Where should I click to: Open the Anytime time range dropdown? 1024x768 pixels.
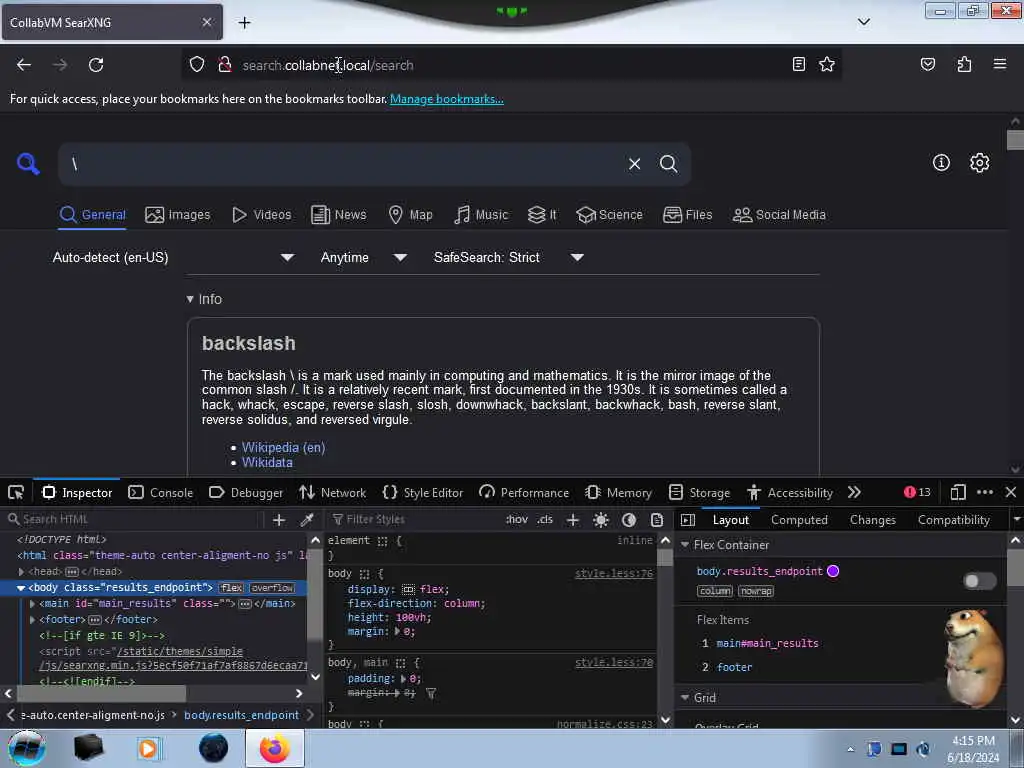[x=363, y=257]
